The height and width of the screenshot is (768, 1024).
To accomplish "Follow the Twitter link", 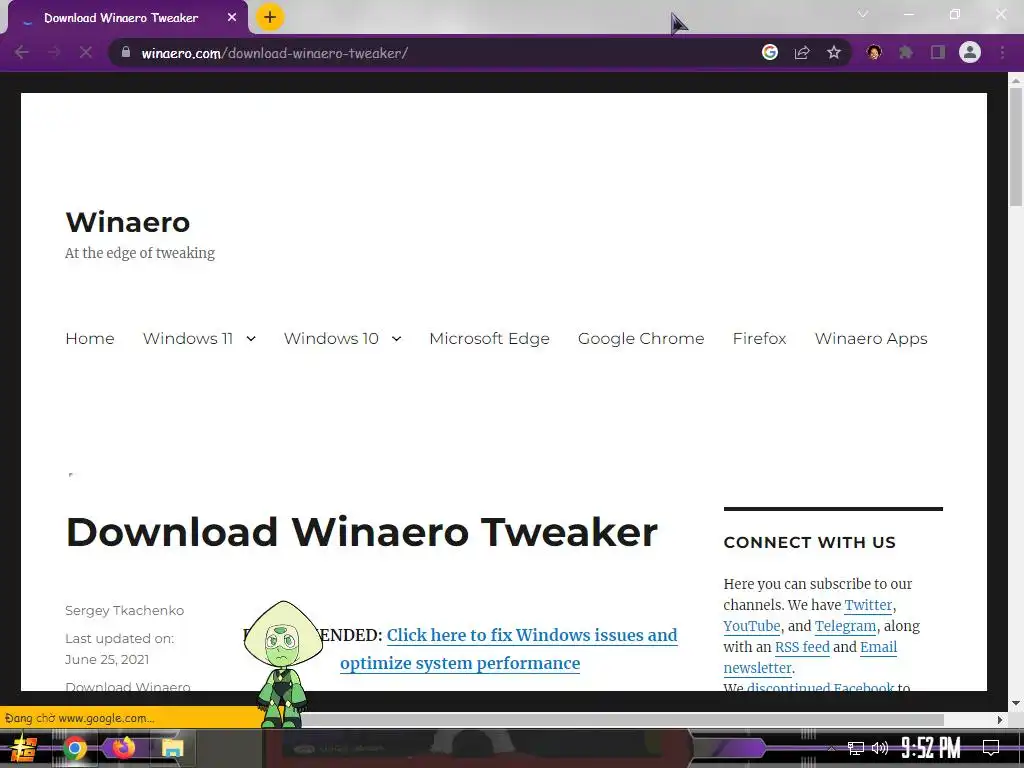I will pyautogui.click(x=869, y=605).
